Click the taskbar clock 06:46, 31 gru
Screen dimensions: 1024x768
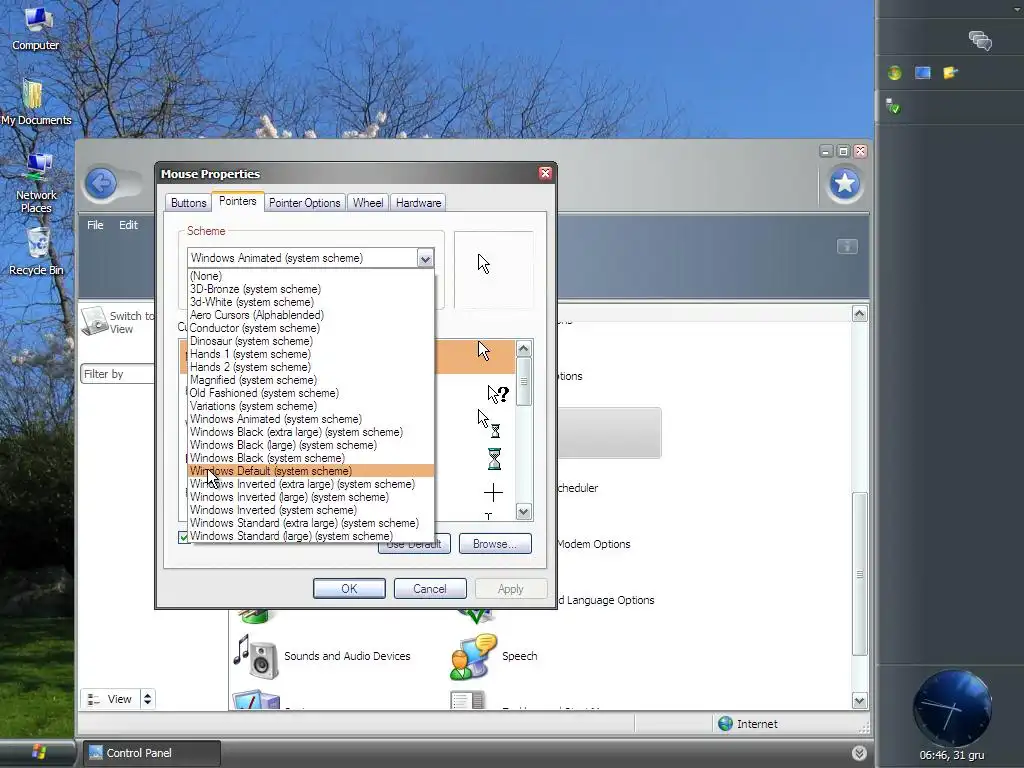[952, 755]
